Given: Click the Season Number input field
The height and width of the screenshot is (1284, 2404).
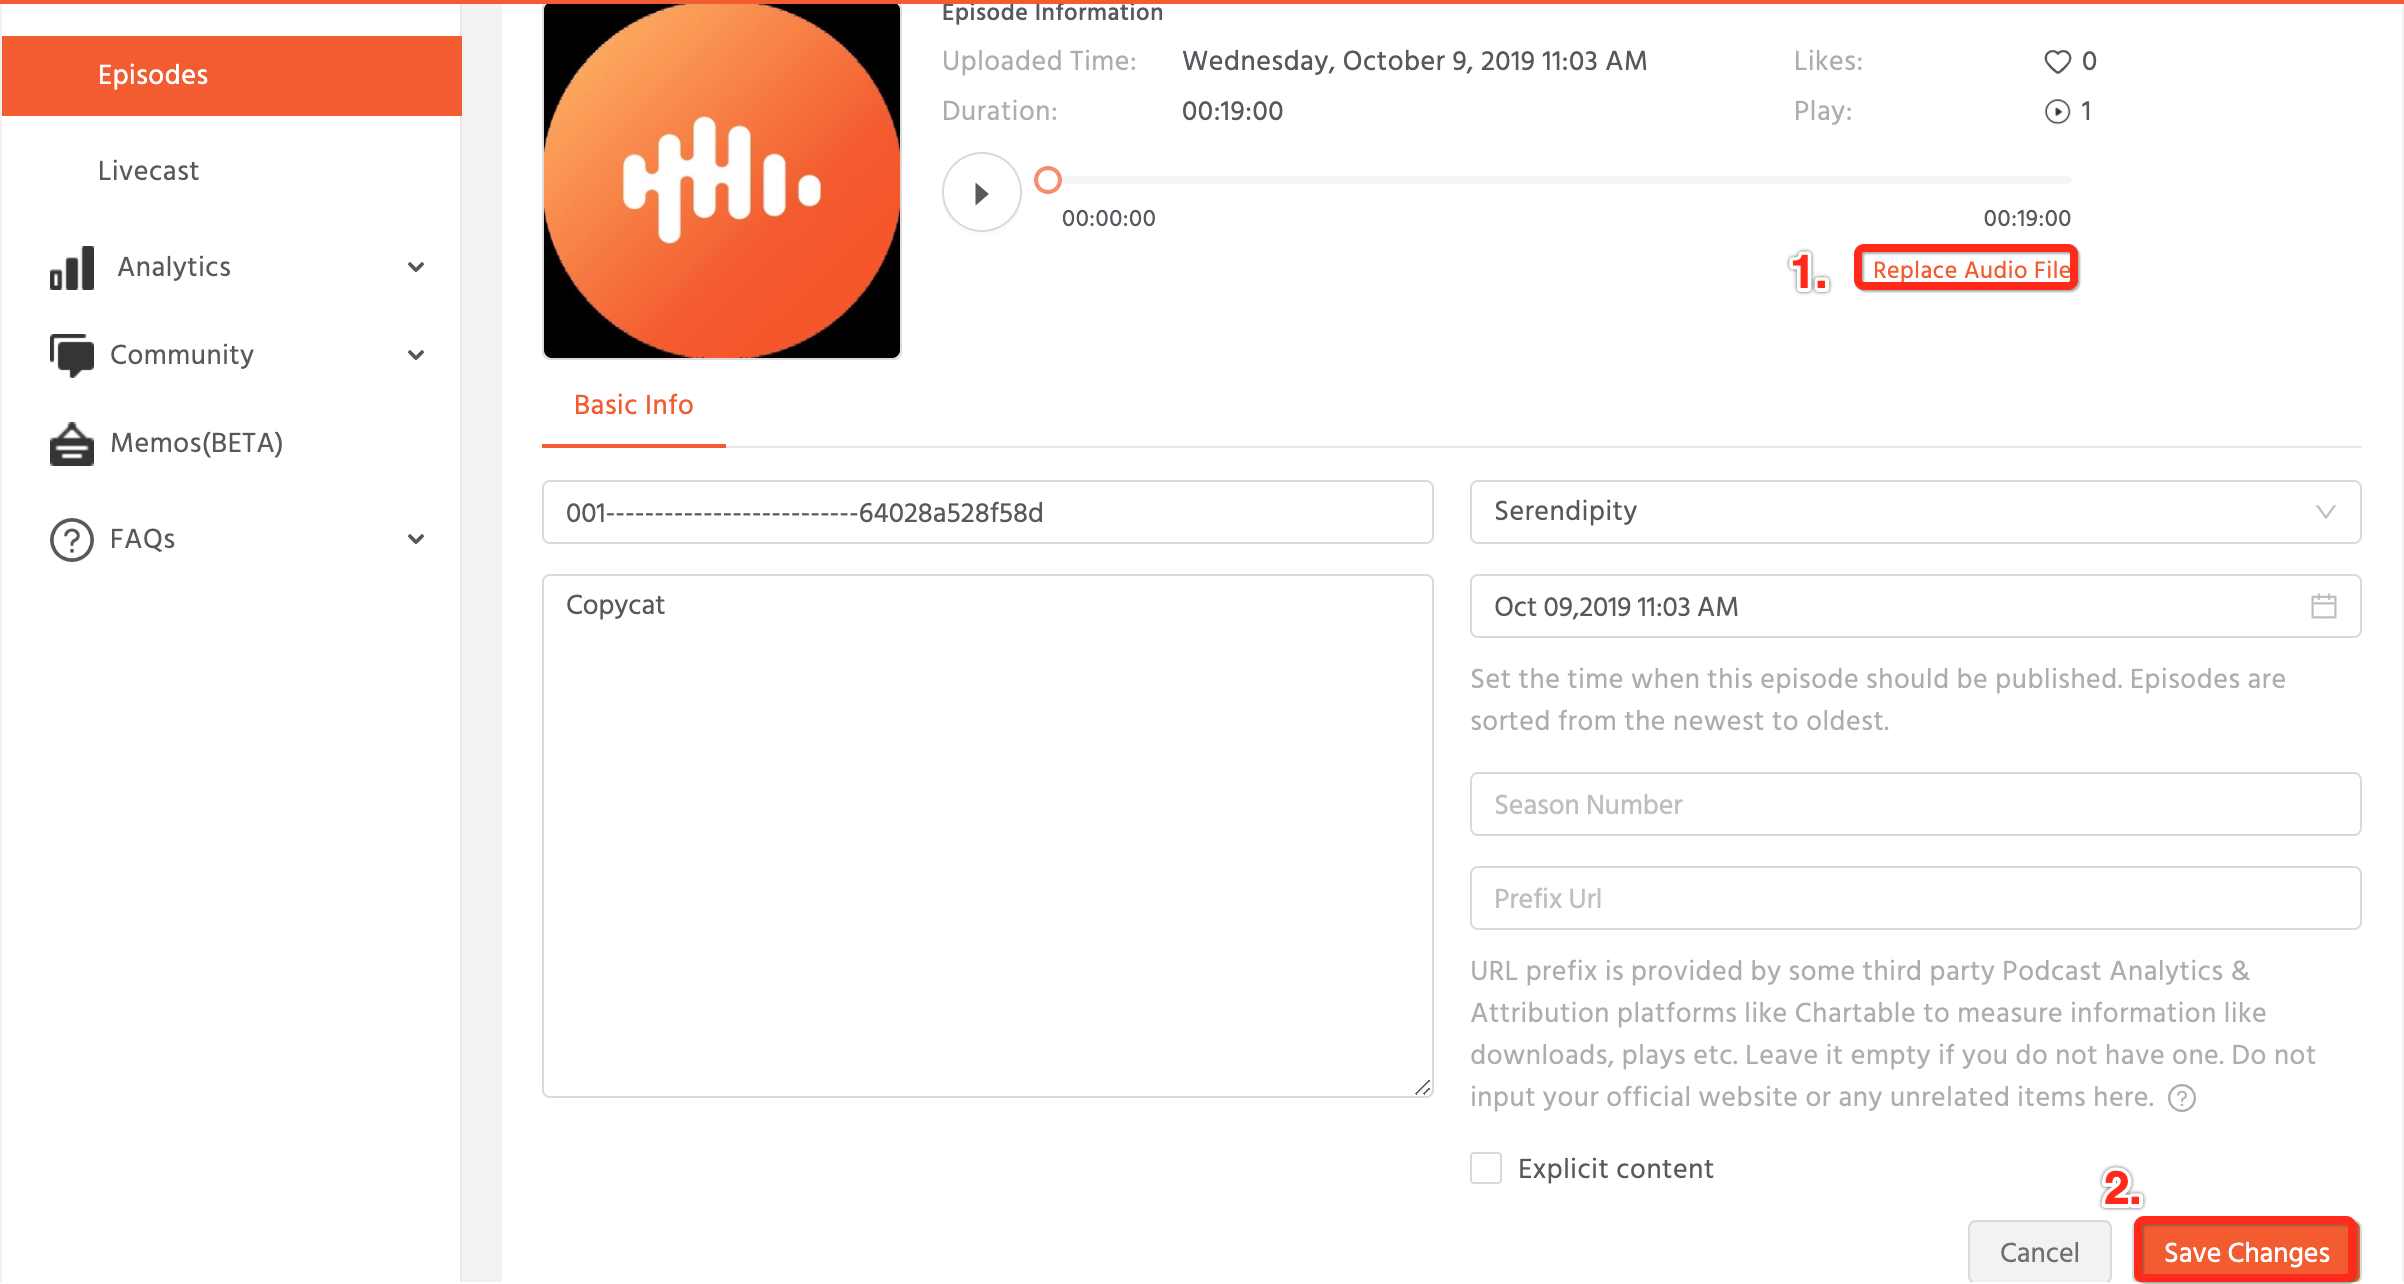Looking at the screenshot, I should click(x=1915, y=804).
